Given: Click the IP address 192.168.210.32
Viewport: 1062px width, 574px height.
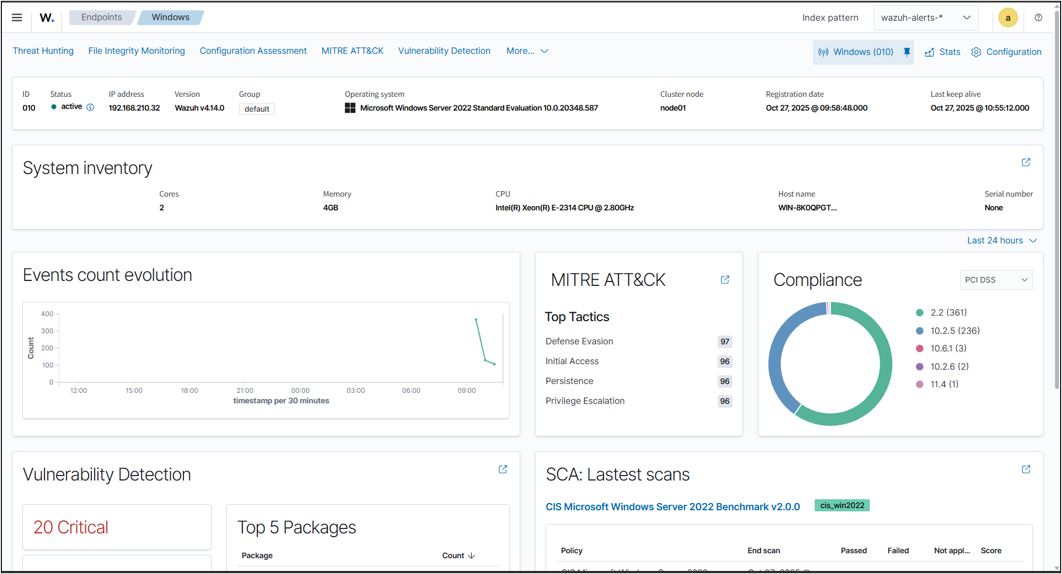Looking at the screenshot, I should click(x=134, y=108).
